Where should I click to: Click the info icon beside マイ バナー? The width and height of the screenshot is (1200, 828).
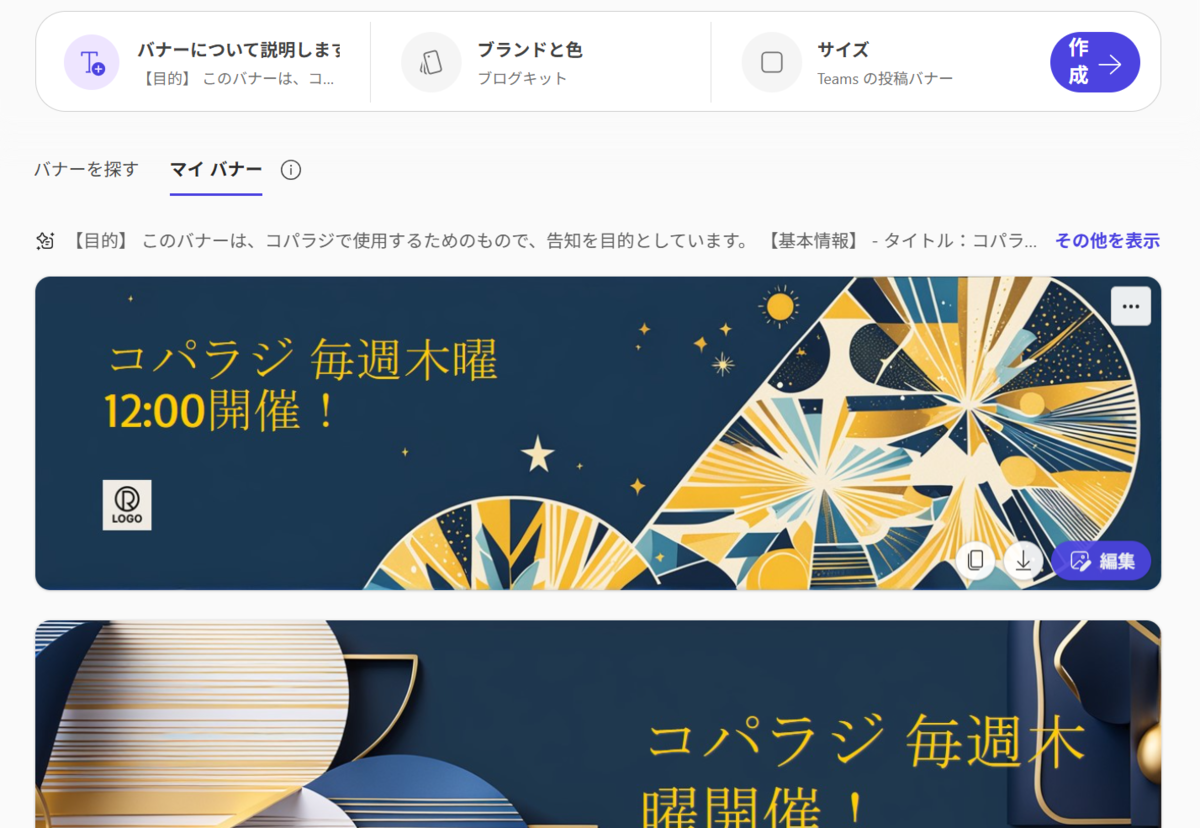[x=291, y=170]
